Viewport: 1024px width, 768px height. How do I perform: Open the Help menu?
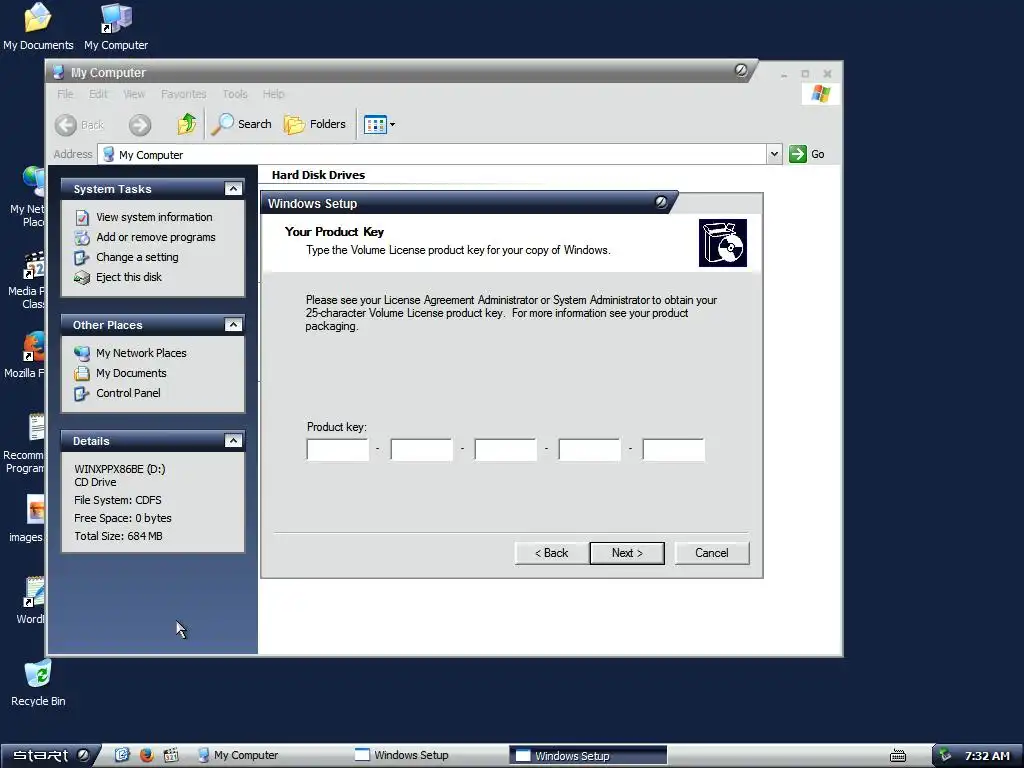tap(273, 94)
